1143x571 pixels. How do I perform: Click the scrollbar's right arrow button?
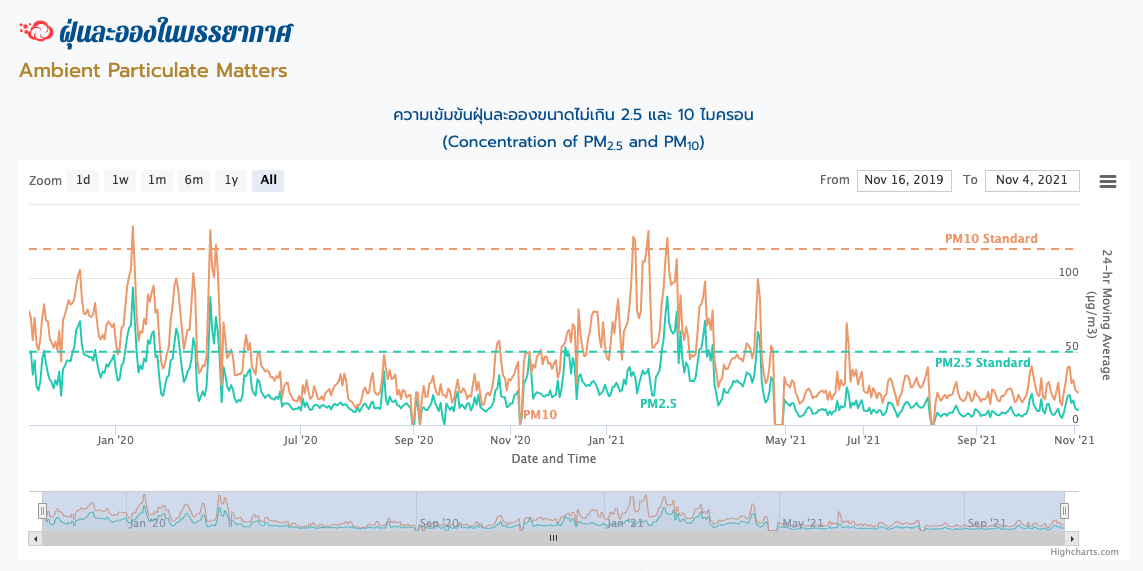(x=1071, y=538)
